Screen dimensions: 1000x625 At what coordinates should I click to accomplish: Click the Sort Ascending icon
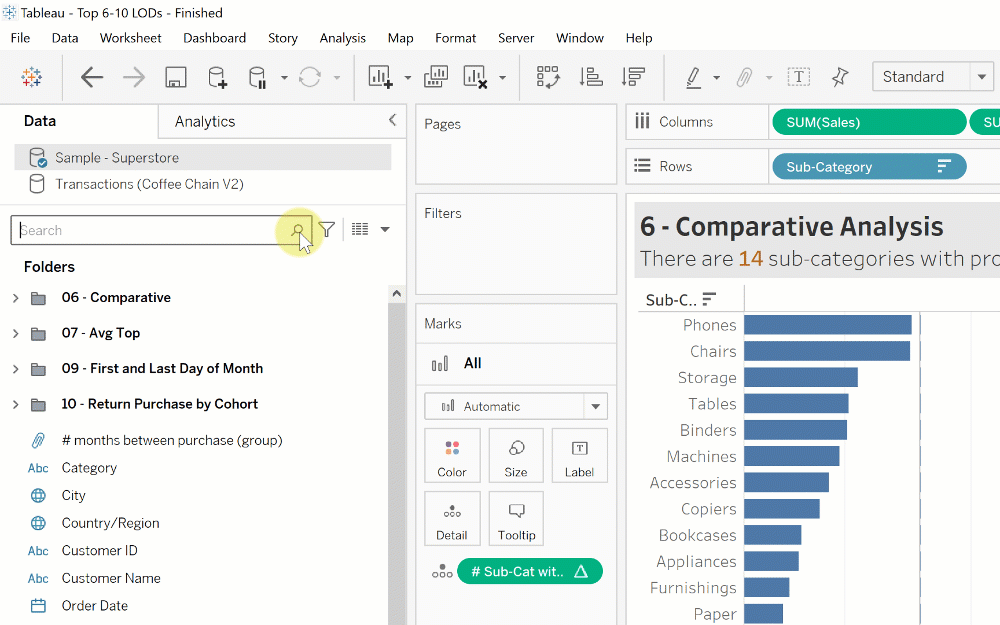(591, 77)
